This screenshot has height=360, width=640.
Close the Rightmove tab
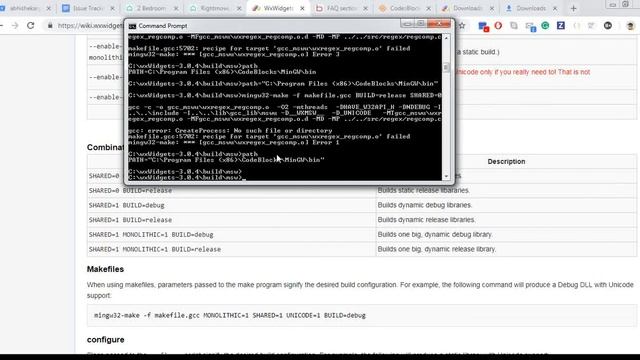point(239,8)
